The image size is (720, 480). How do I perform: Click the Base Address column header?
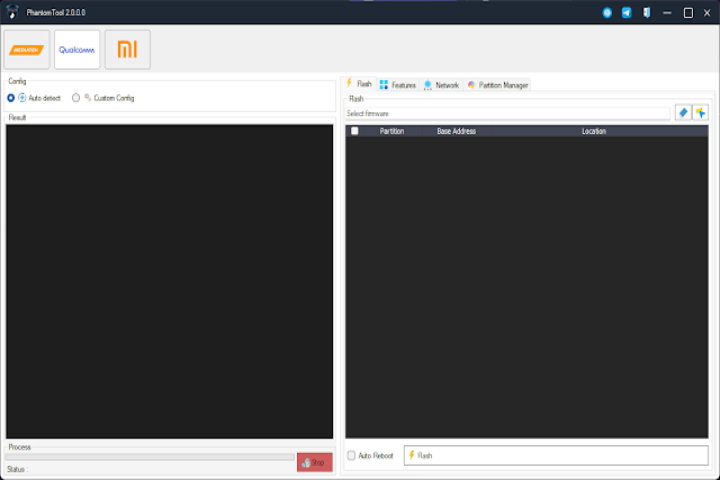tap(456, 131)
